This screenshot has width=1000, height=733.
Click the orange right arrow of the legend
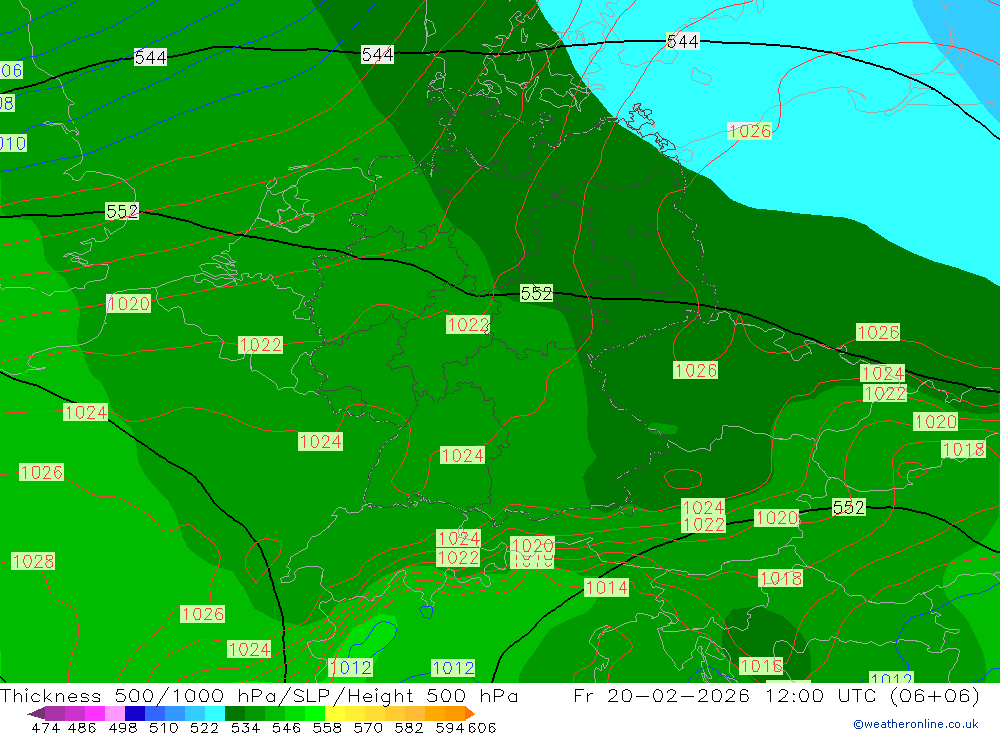468,714
